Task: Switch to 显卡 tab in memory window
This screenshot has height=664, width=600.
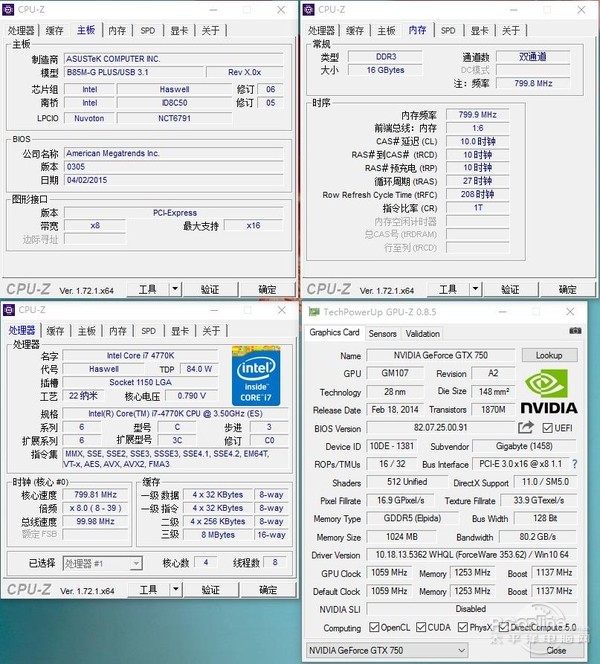Action: coord(480,30)
